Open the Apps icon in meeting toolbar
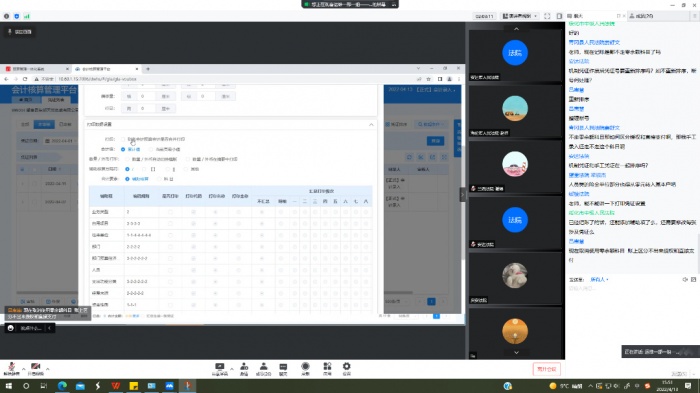700x393 pixels. click(x=327, y=369)
